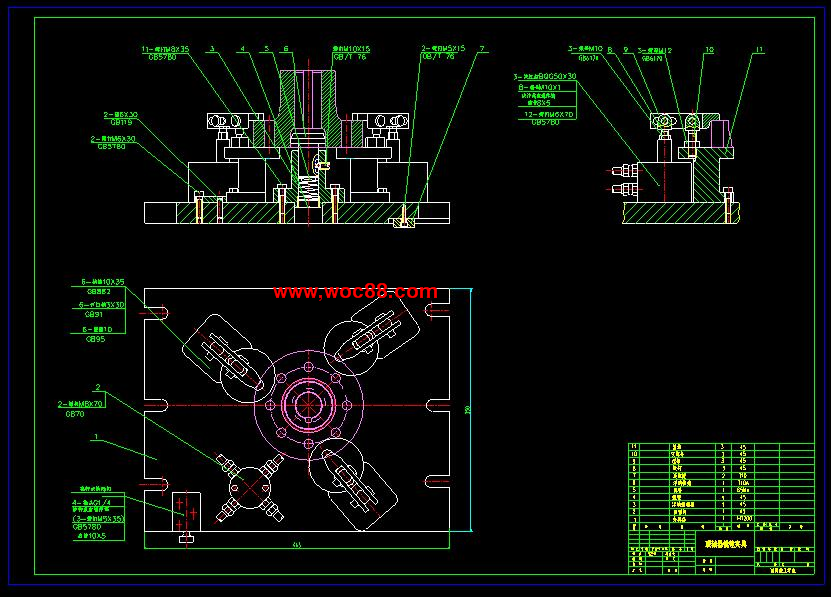
Task: Select the 'GB70' standard label
Action: (75, 414)
